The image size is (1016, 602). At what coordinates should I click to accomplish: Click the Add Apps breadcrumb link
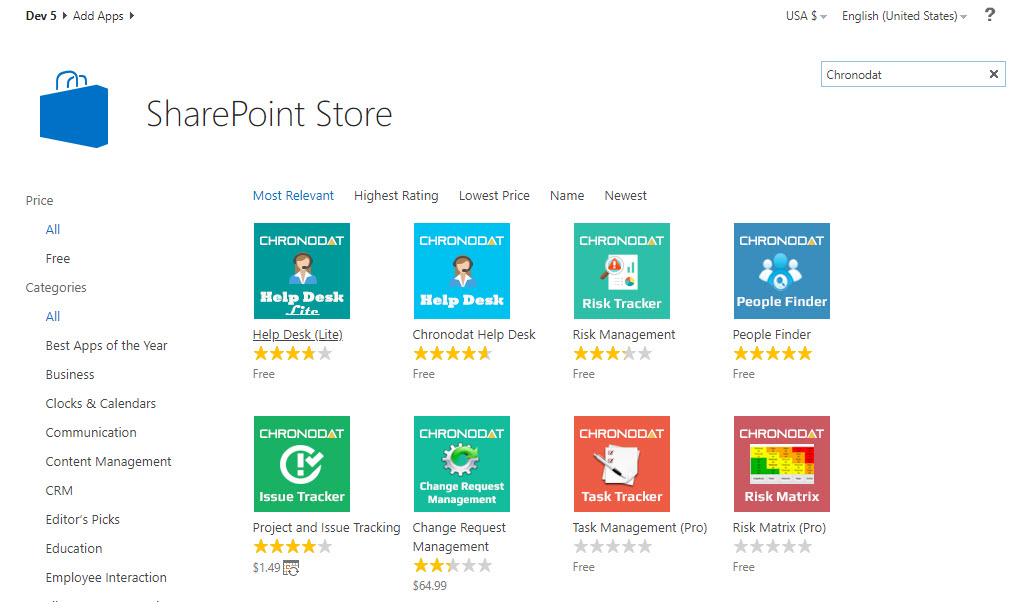98,16
